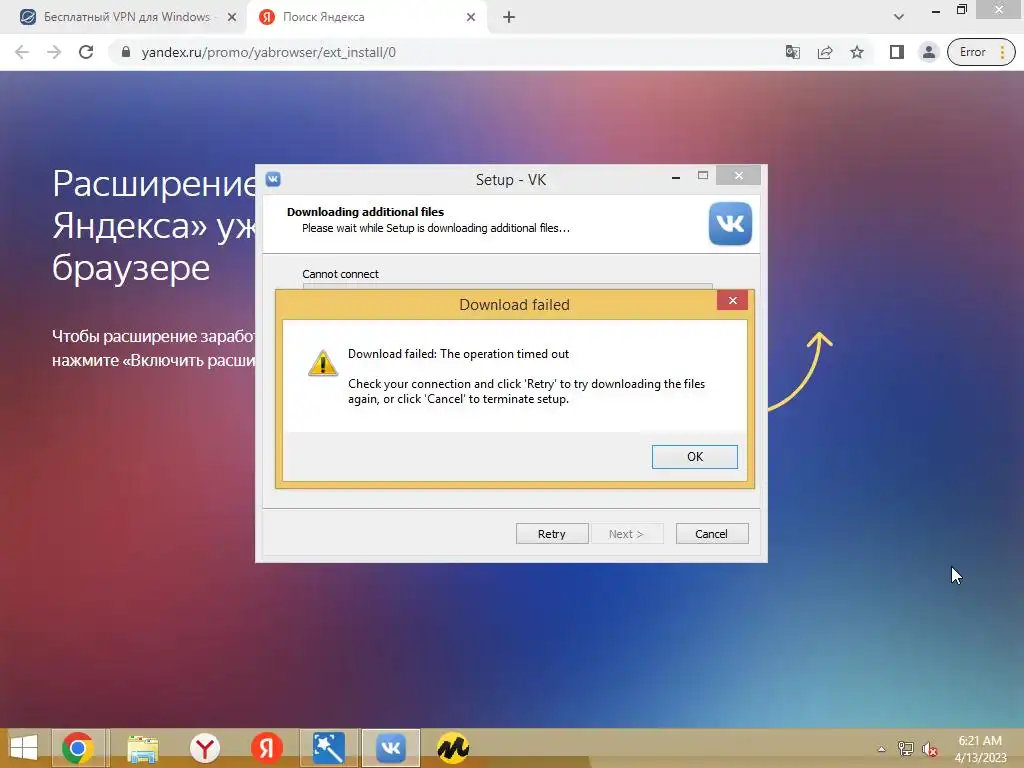Show hidden system tray icons
1024x768 pixels.
tap(882, 749)
